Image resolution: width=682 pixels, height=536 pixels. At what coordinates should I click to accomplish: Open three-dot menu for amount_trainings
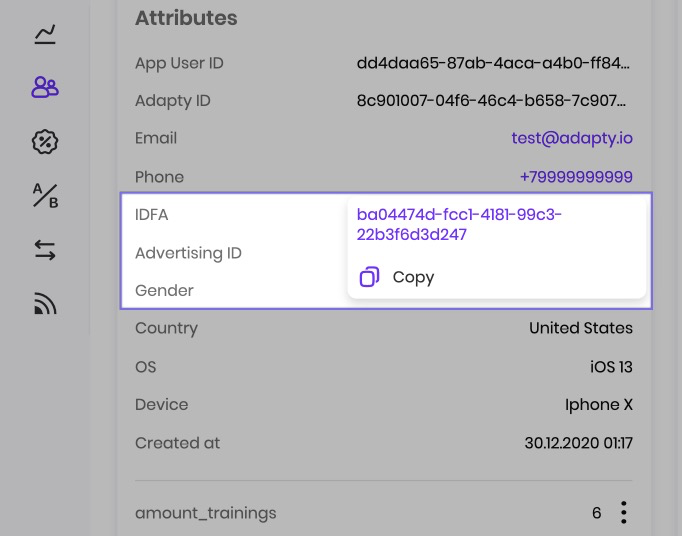coord(623,513)
